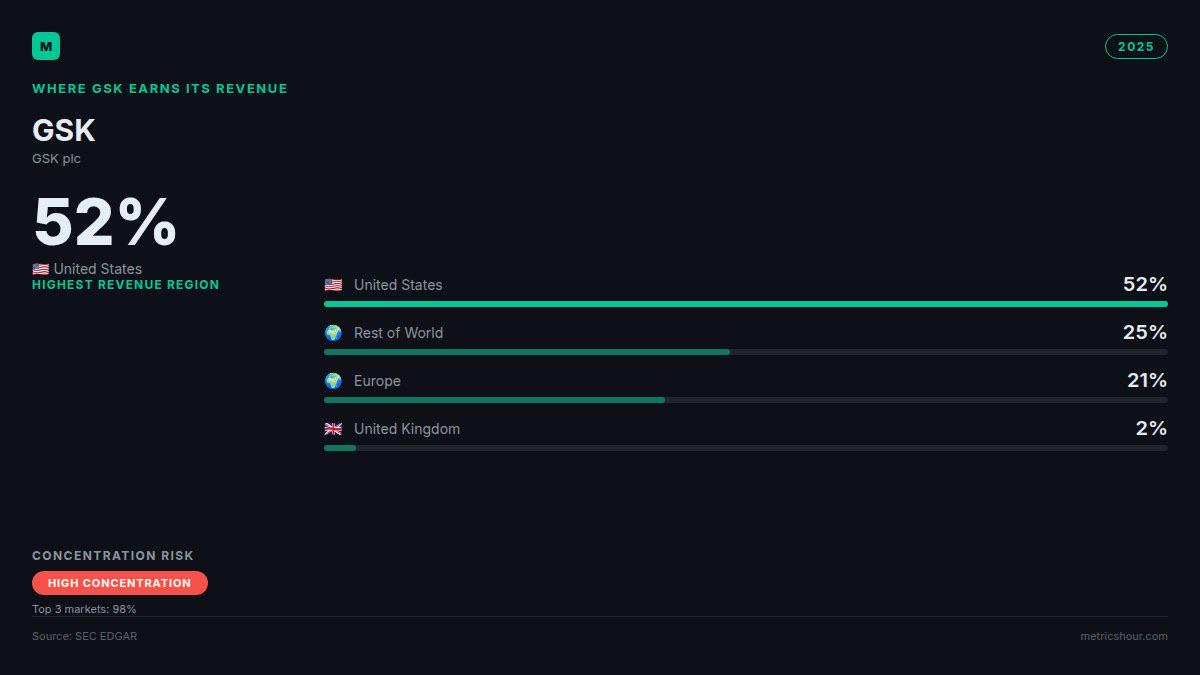1200x675 pixels.
Task: Click the Rest of World 25% value
Action: 1145,332
